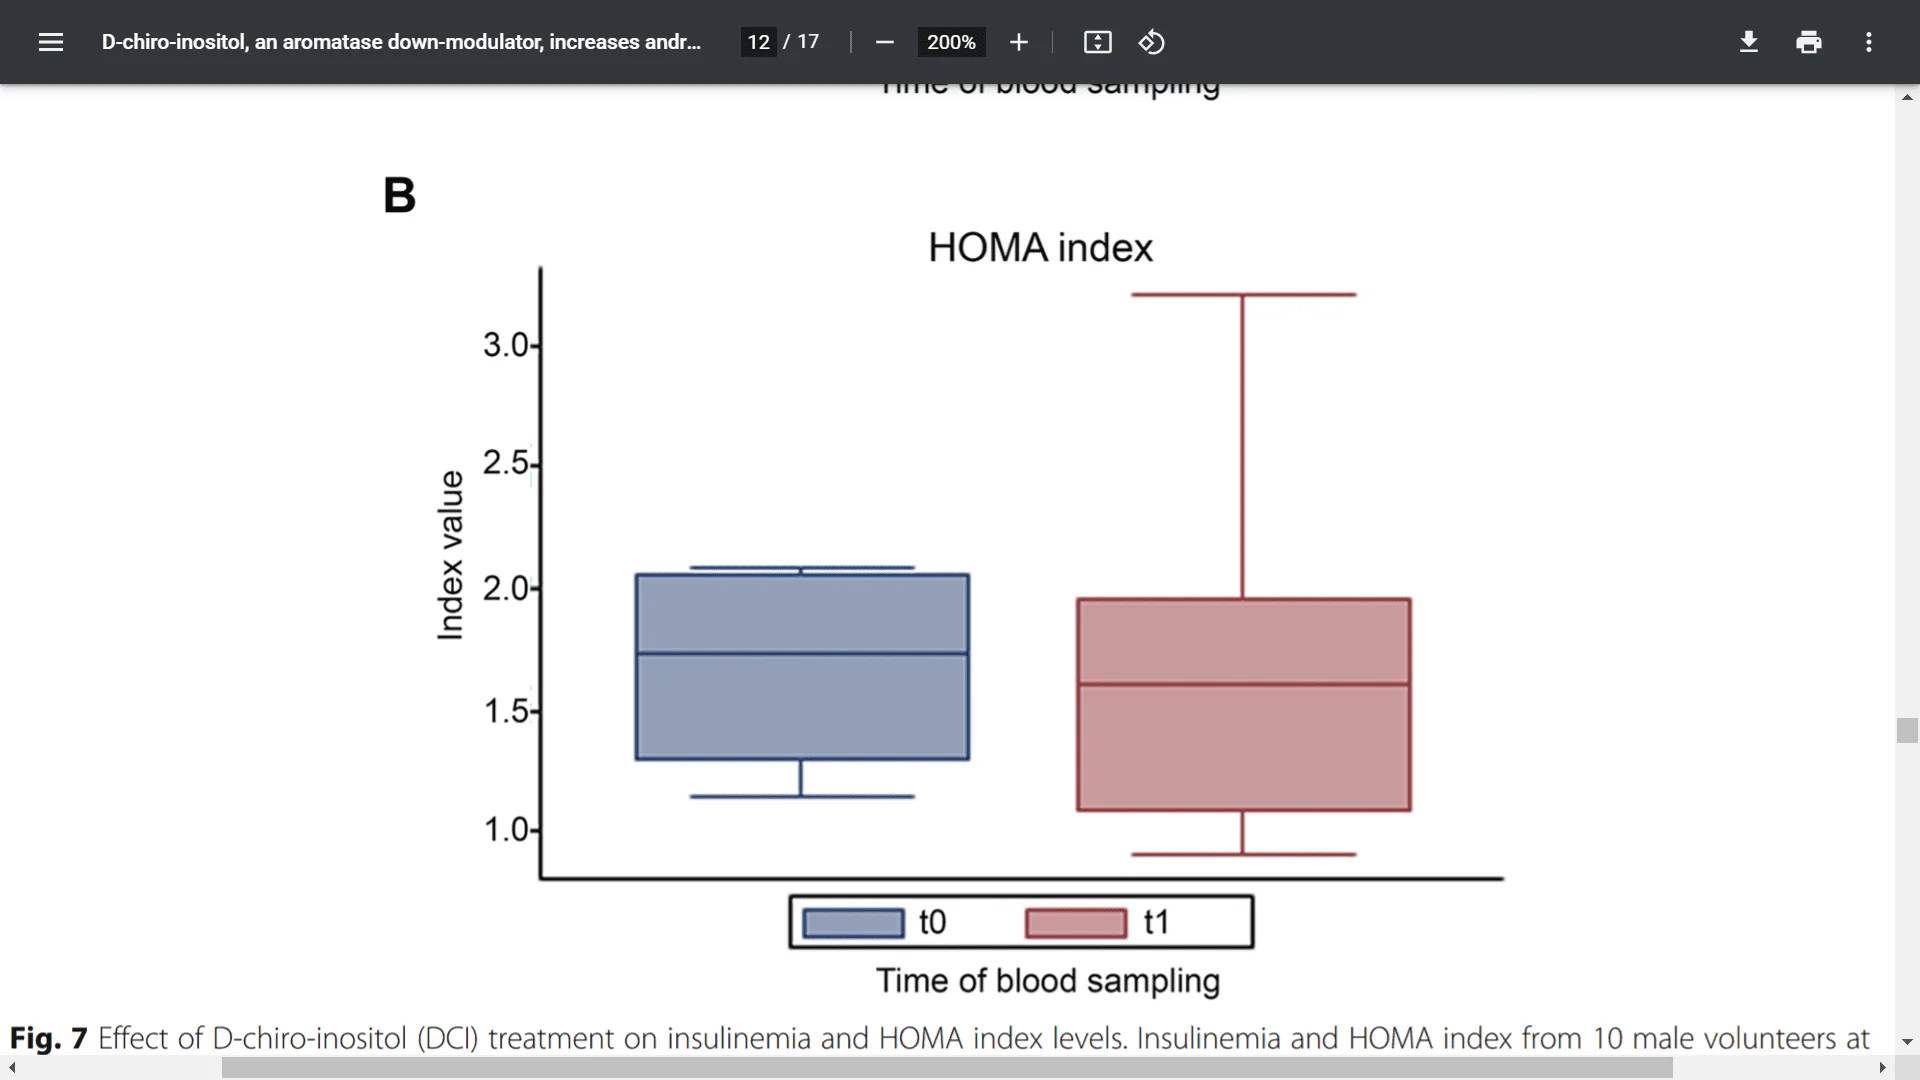
Task: Zoom out with the minus button
Action: (884, 42)
